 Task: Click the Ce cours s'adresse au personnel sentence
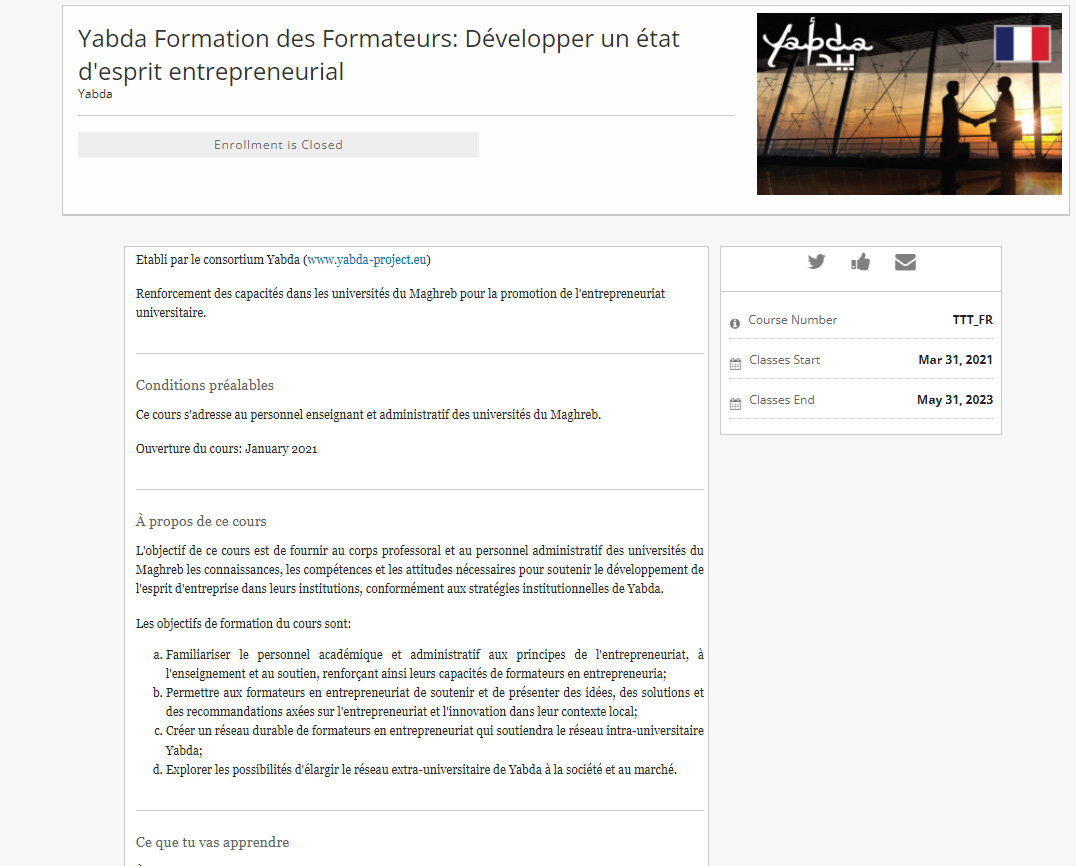click(x=369, y=414)
